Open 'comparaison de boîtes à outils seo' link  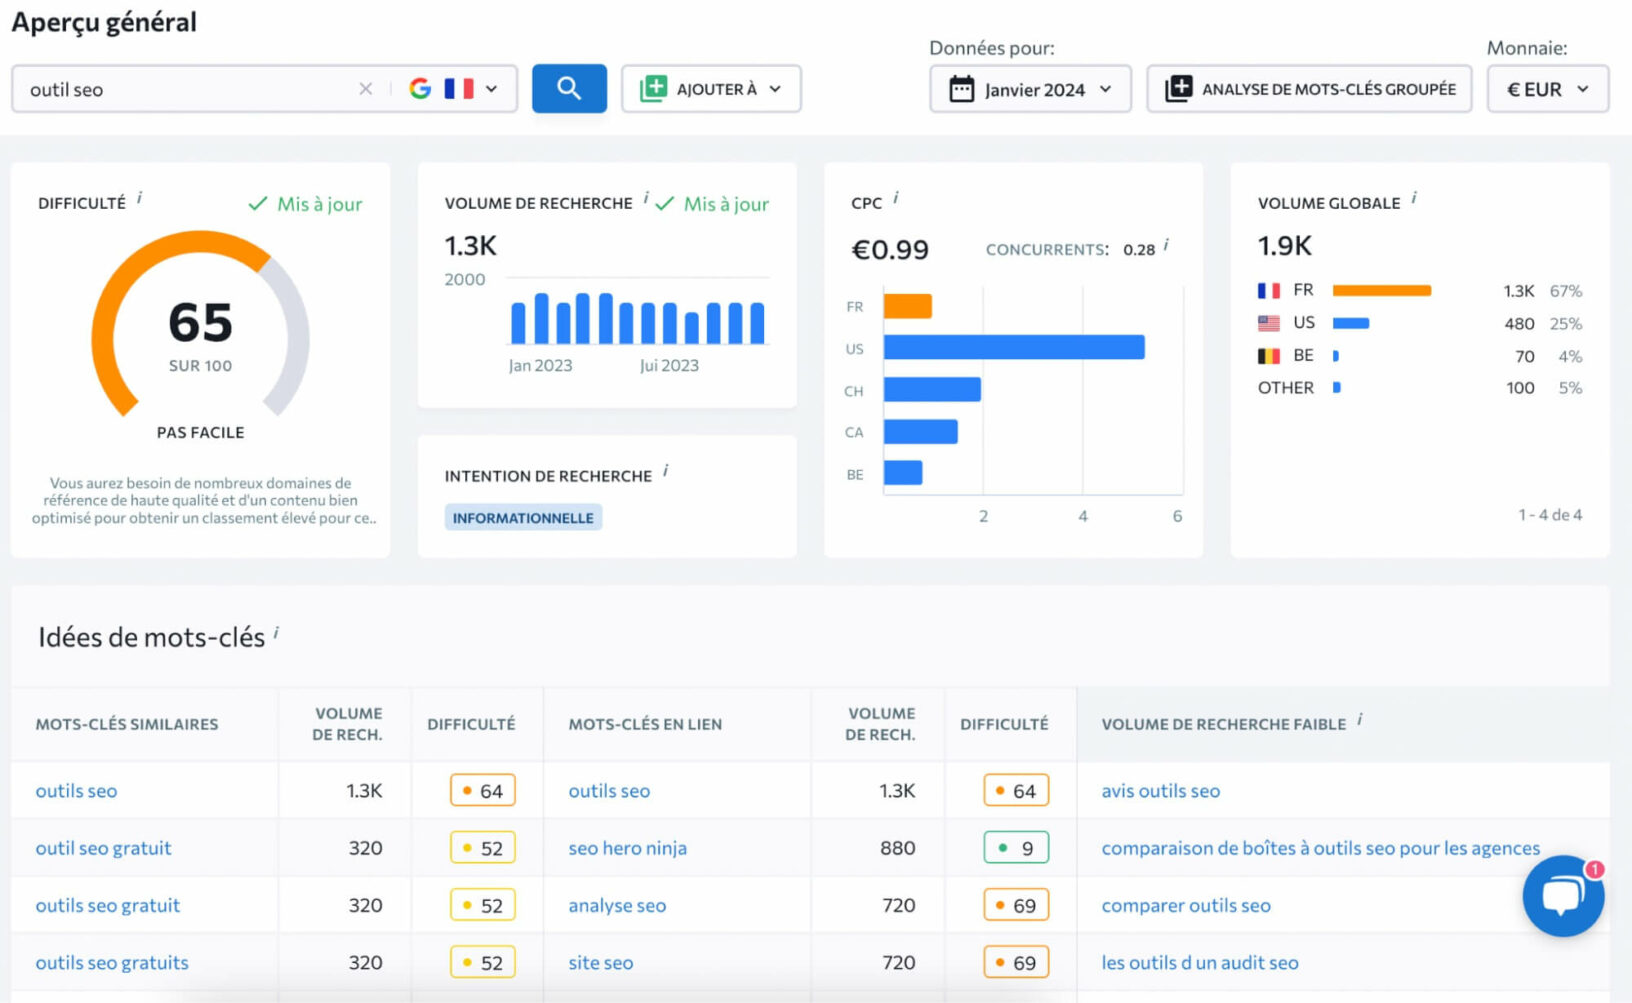(x=1321, y=848)
